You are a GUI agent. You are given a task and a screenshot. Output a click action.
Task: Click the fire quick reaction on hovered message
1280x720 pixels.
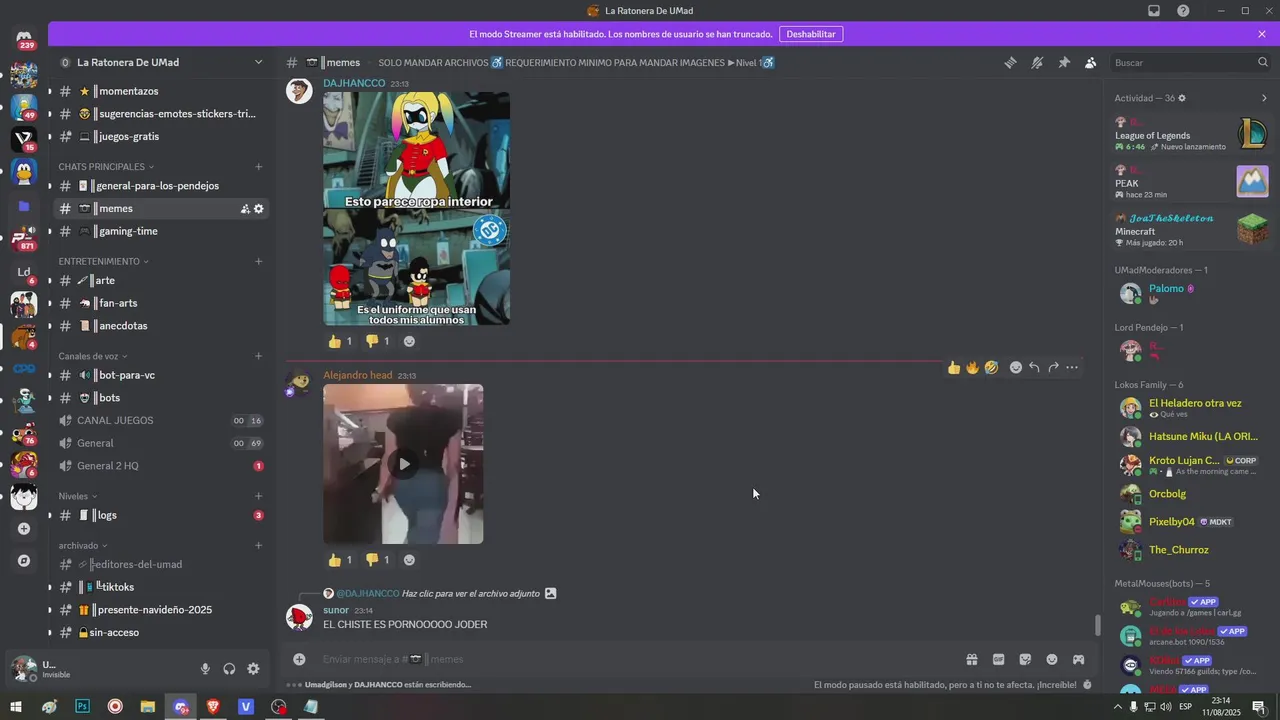click(x=972, y=368)
